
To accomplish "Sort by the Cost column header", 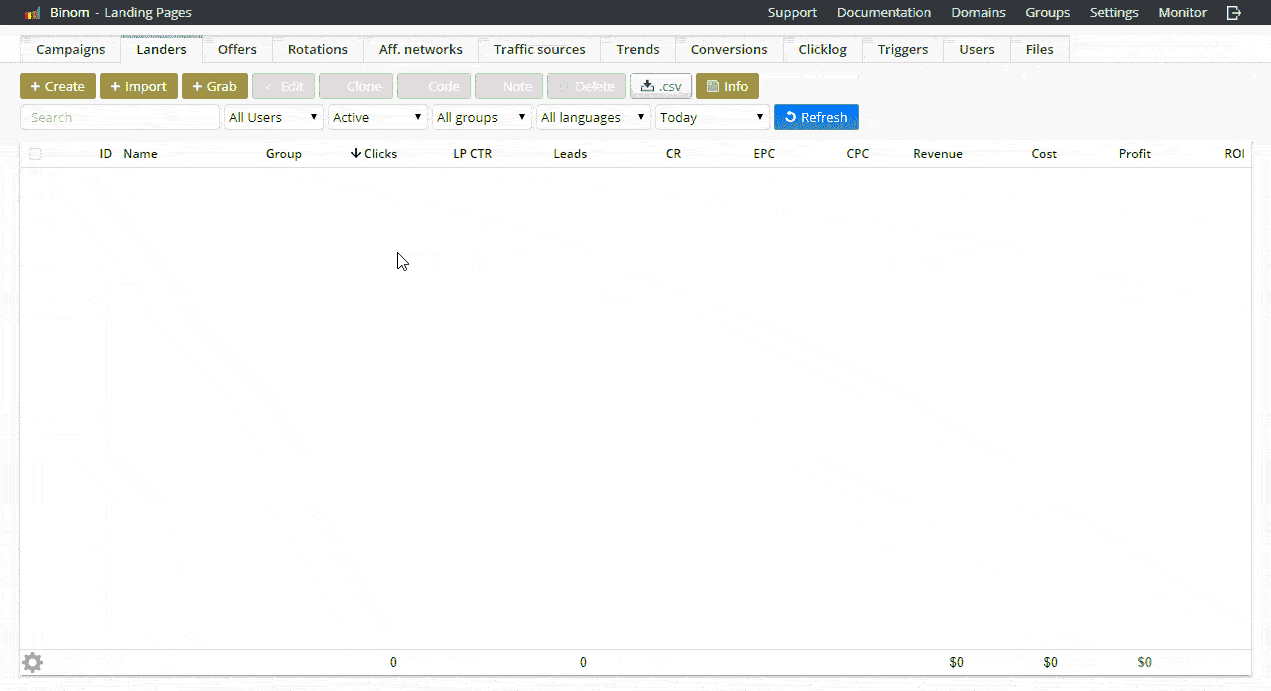I will tap(1044, 154).
